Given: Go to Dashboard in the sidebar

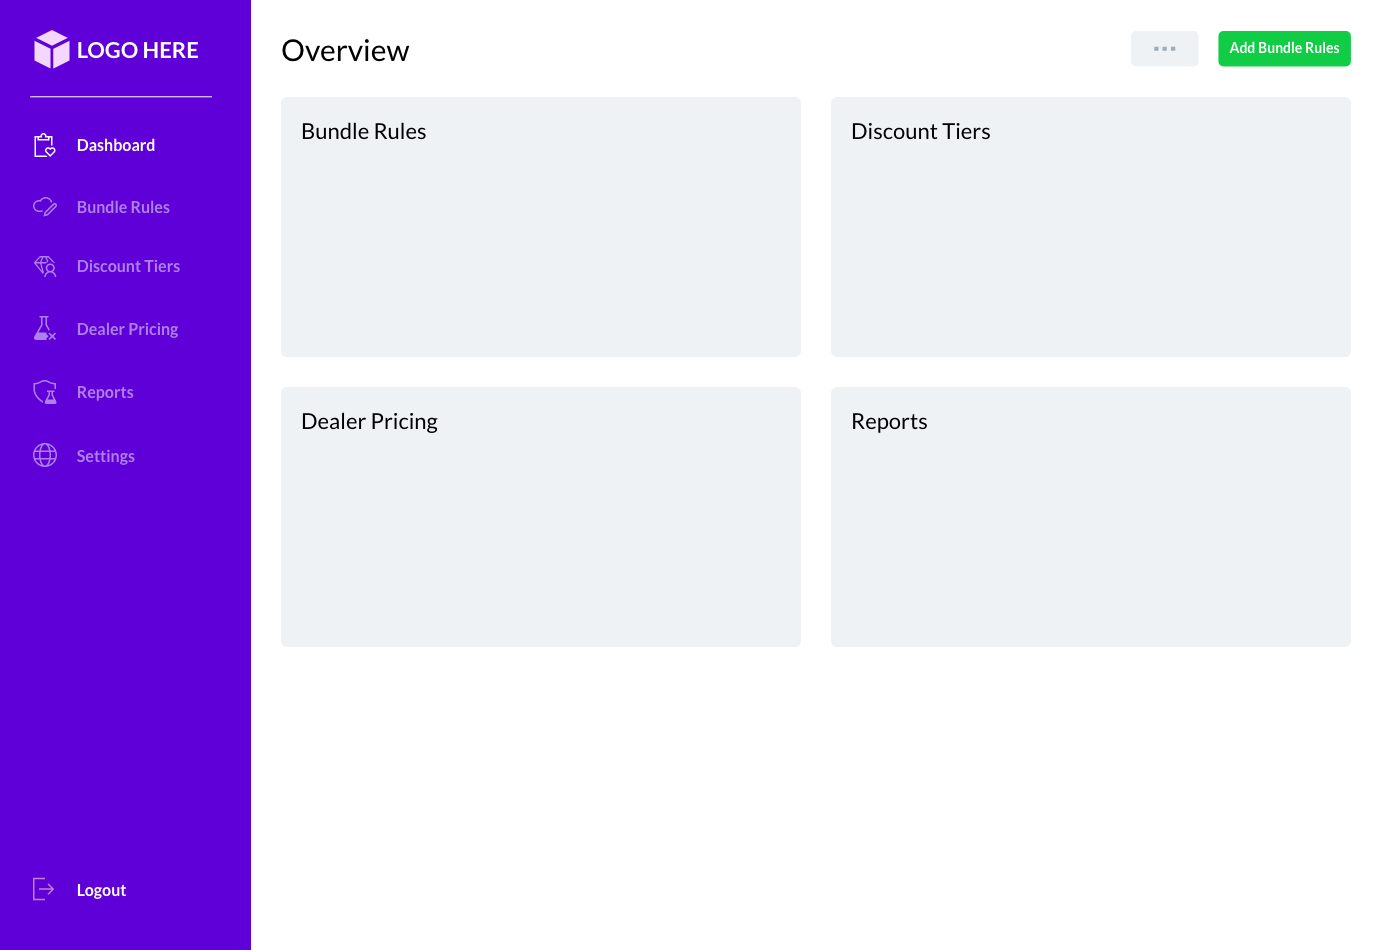Looking at the screenshot, I should (116, 146).
